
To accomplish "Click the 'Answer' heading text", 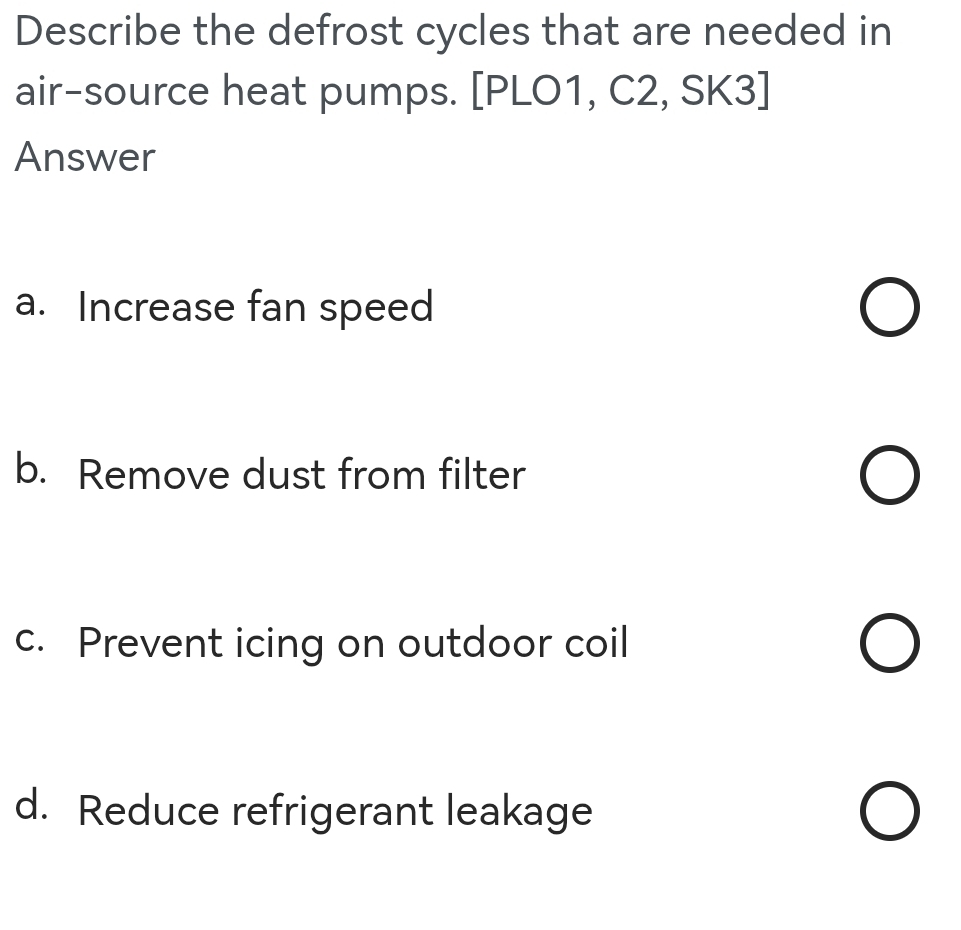I will 84,157.
